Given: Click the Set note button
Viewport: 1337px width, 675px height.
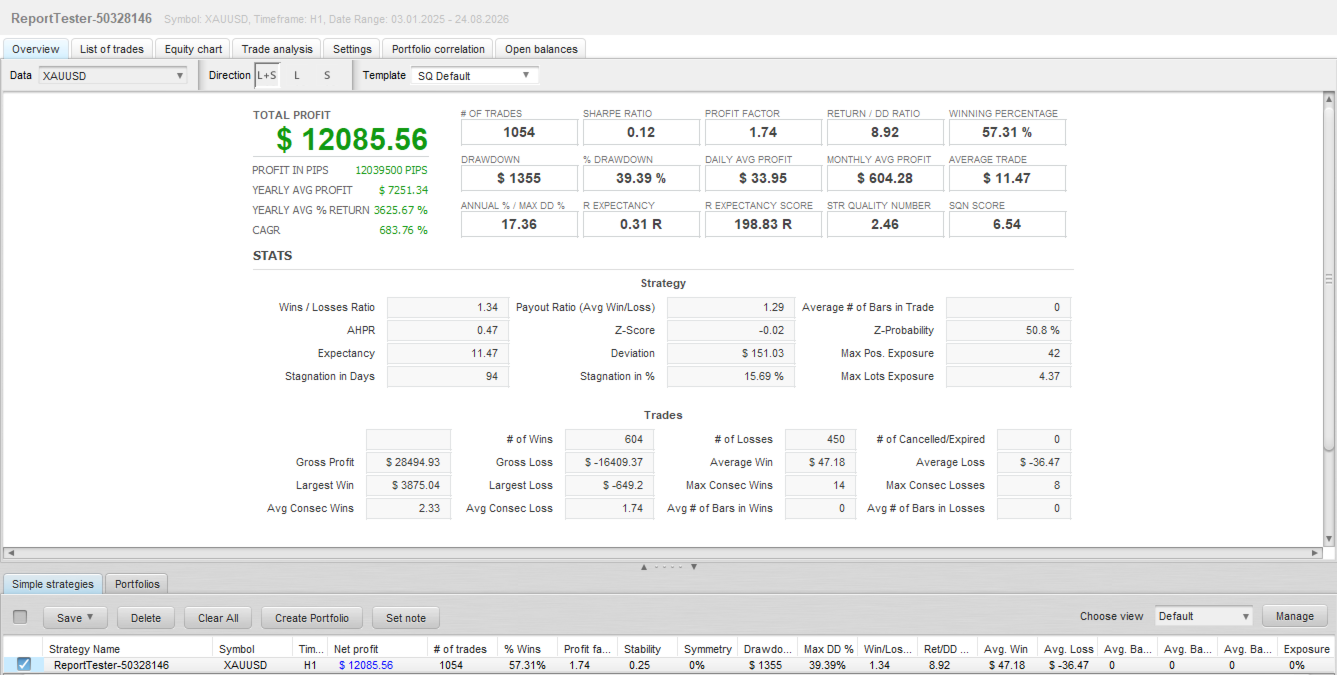Looking at the screenshot, I should click(406, 618).
